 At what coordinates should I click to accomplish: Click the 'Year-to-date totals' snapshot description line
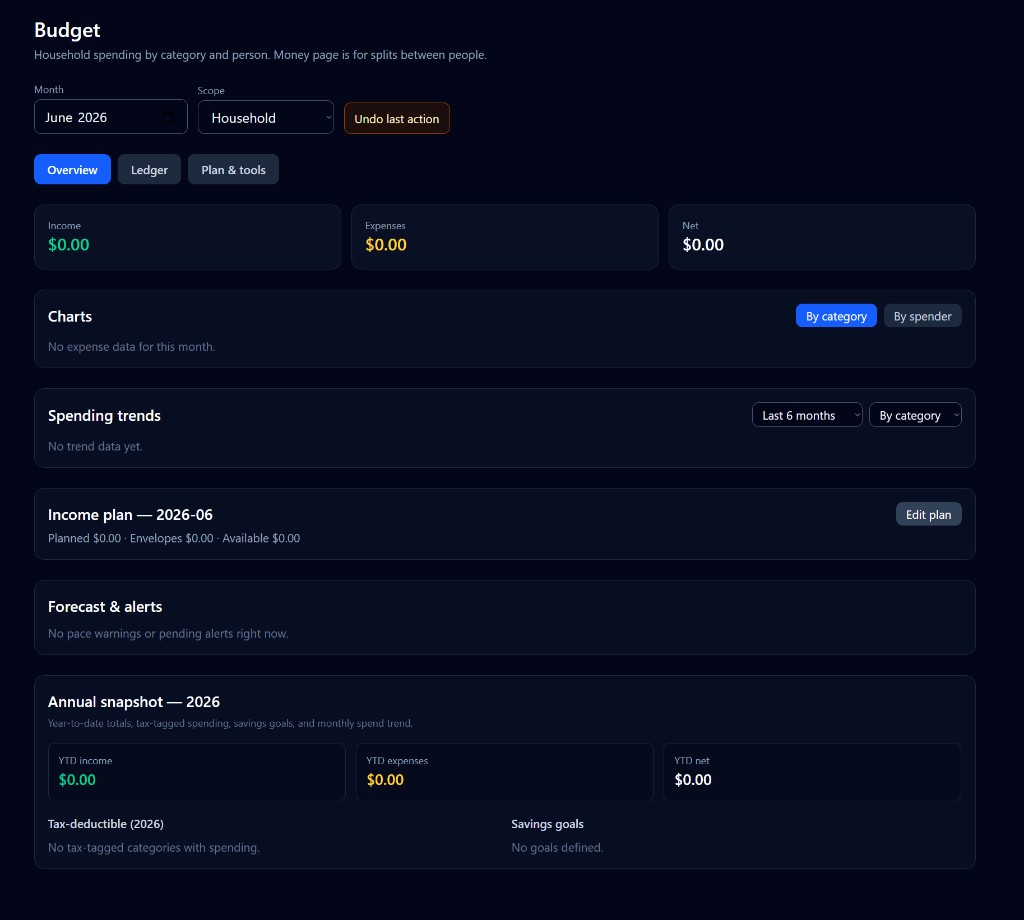(230, 723)
